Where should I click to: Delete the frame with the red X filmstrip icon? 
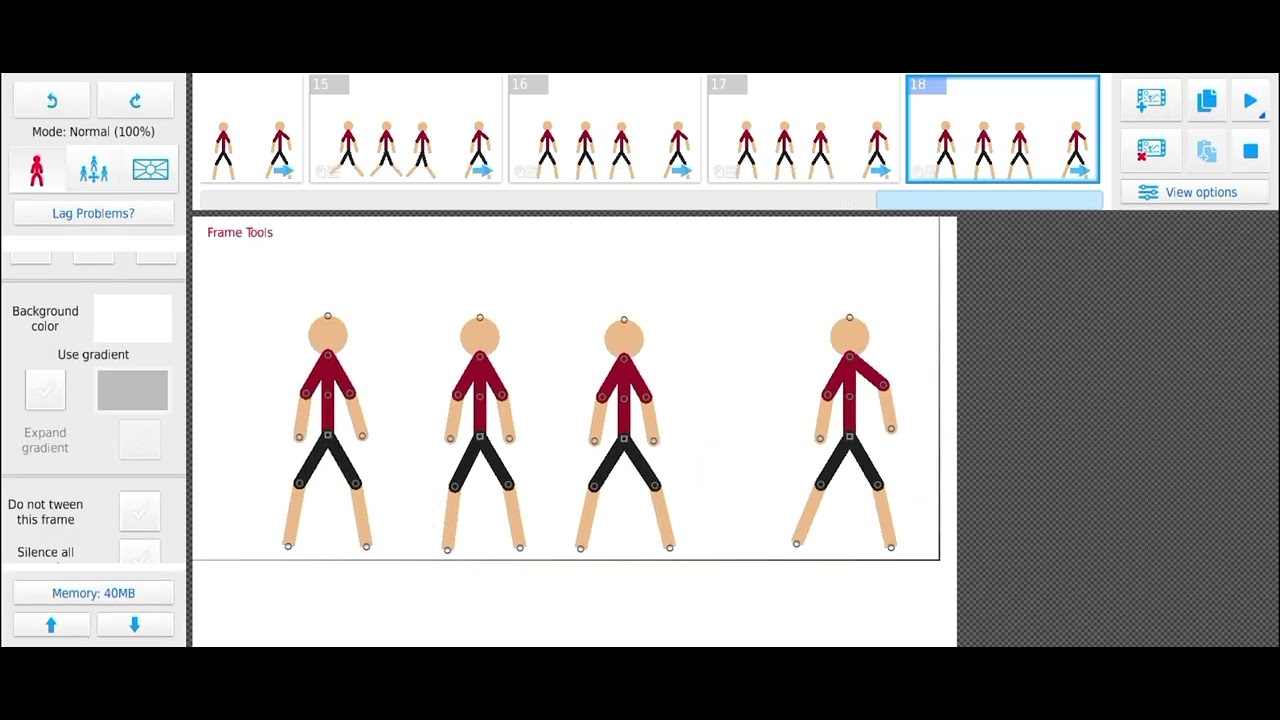click(x=1151, y=151)
